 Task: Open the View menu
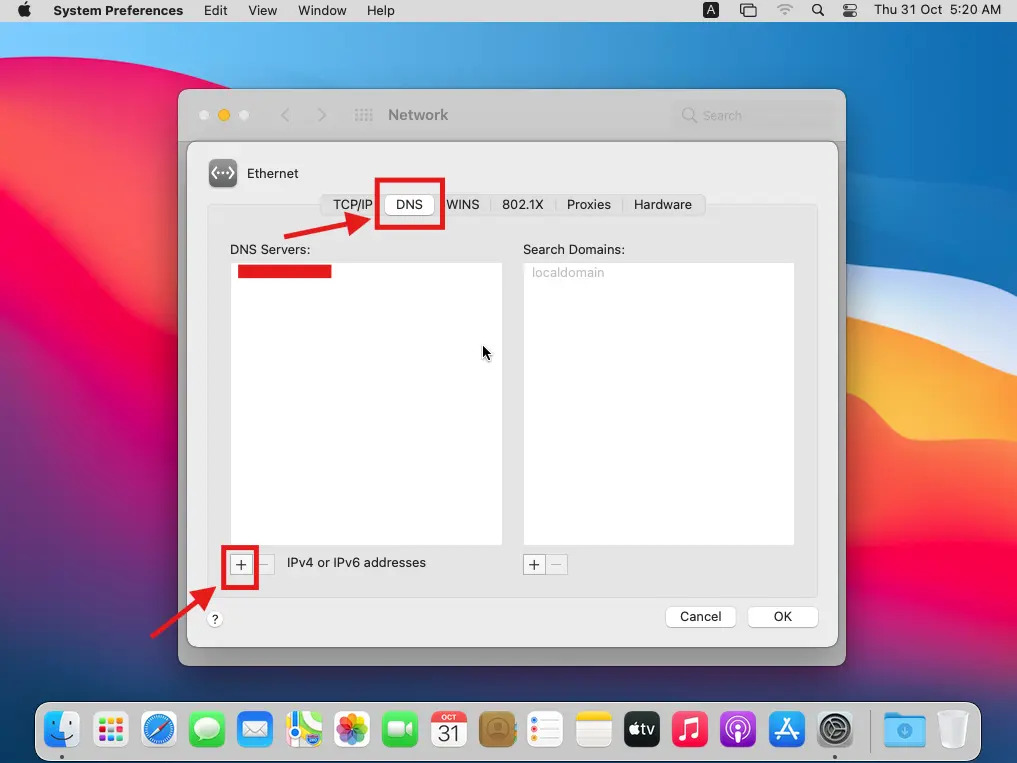[x=263, y=10]
